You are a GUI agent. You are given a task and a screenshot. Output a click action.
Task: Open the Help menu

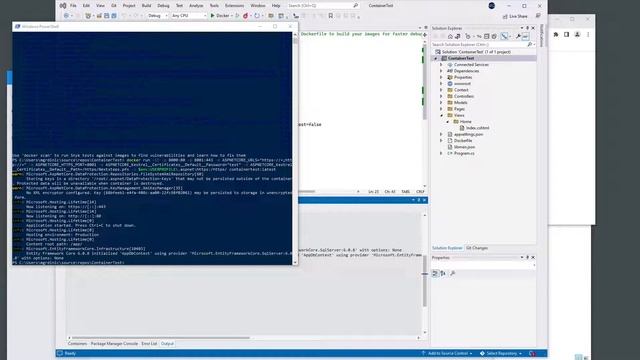coord(276,6)
